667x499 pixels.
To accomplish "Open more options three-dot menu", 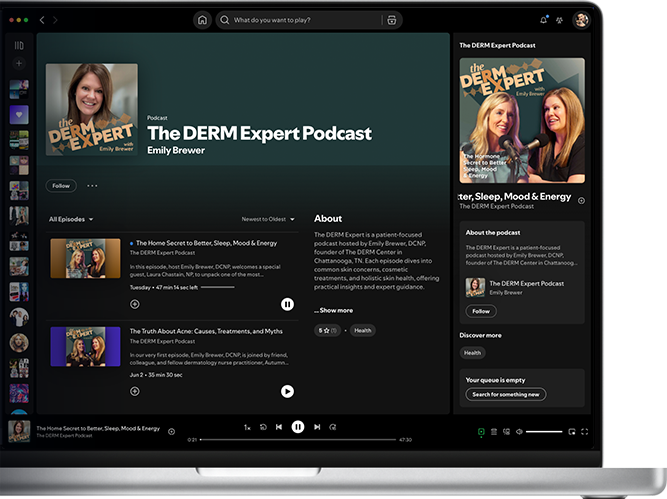I will click(x=92, y=186).
